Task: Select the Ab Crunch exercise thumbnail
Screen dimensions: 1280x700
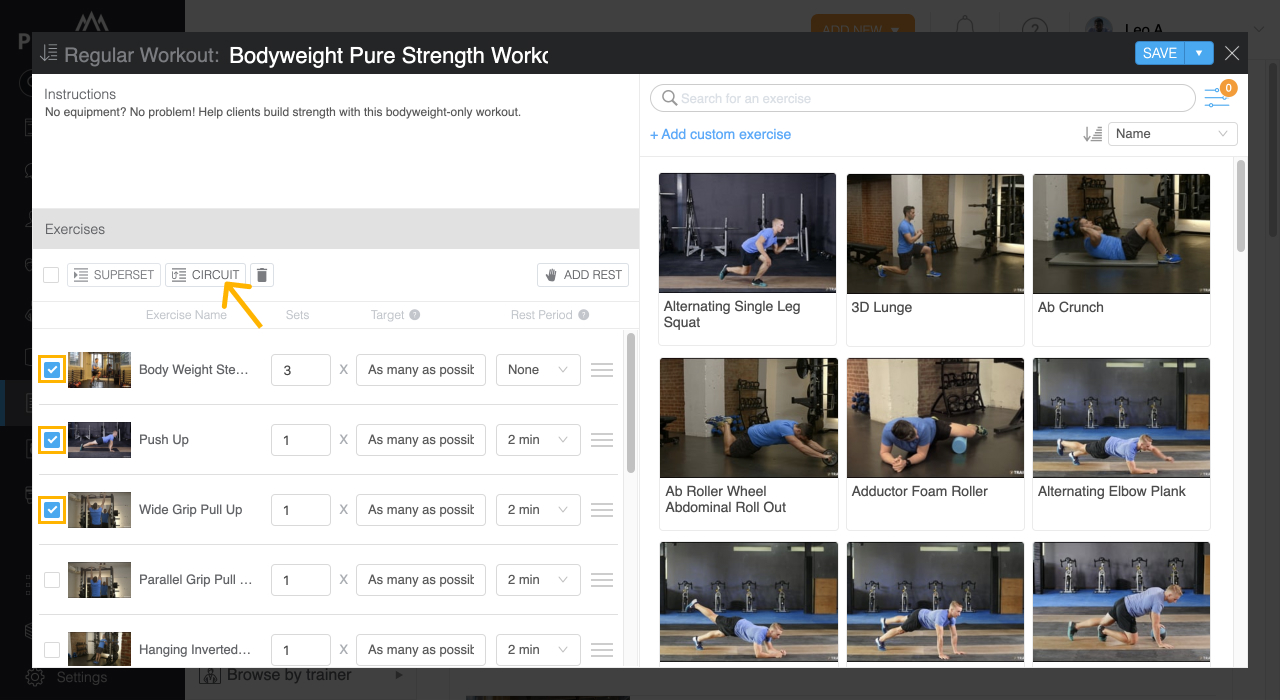Action: tap(1121, 233)
